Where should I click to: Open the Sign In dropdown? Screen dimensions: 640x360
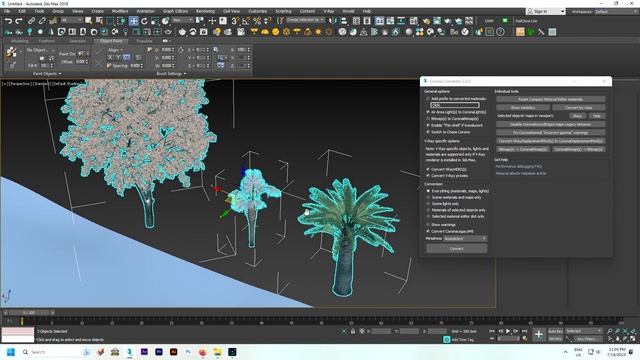(546, 11)
